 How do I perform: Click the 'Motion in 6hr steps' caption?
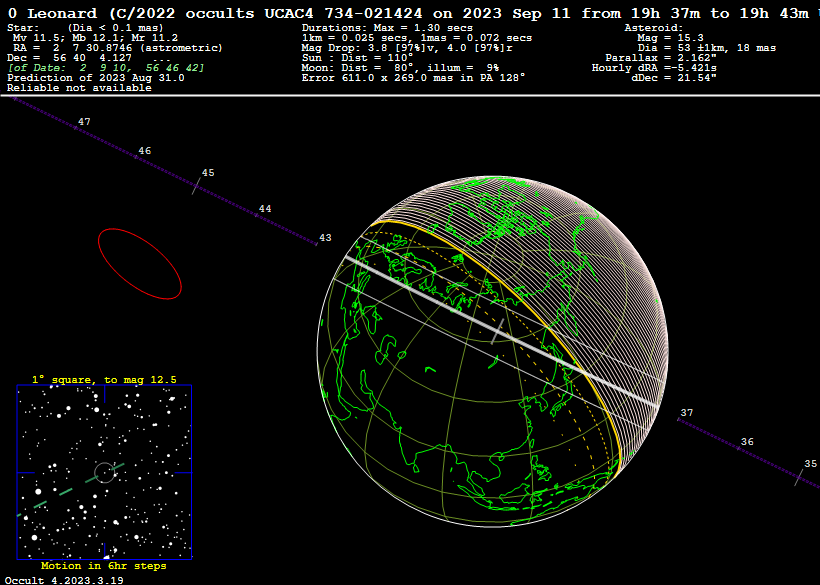click(x=104, y=566)
